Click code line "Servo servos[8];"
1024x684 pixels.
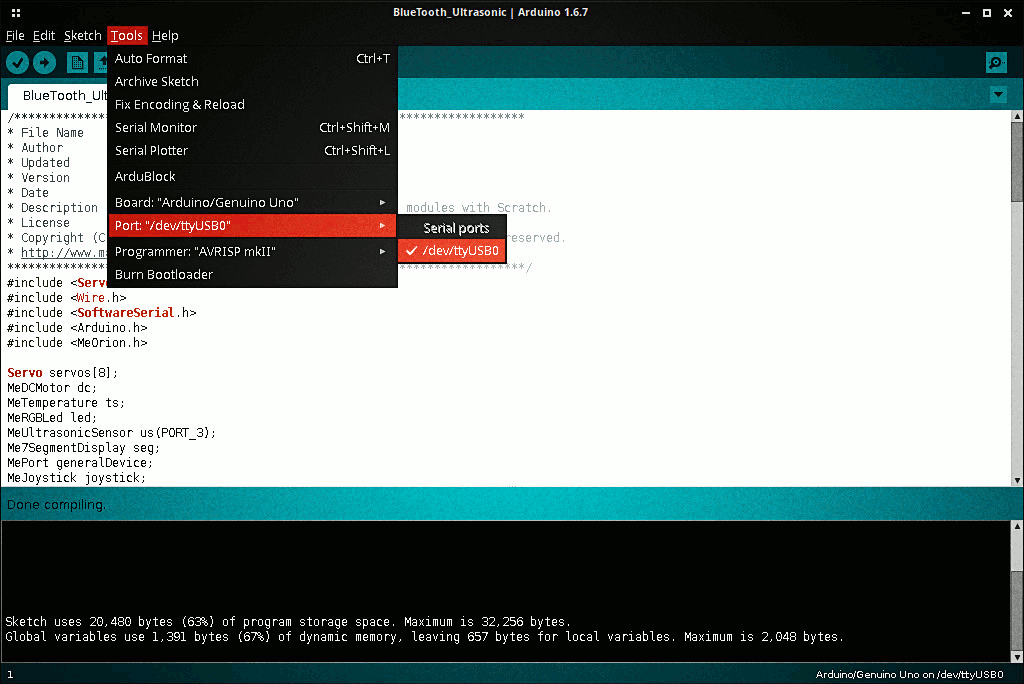(x=63, y=372)
